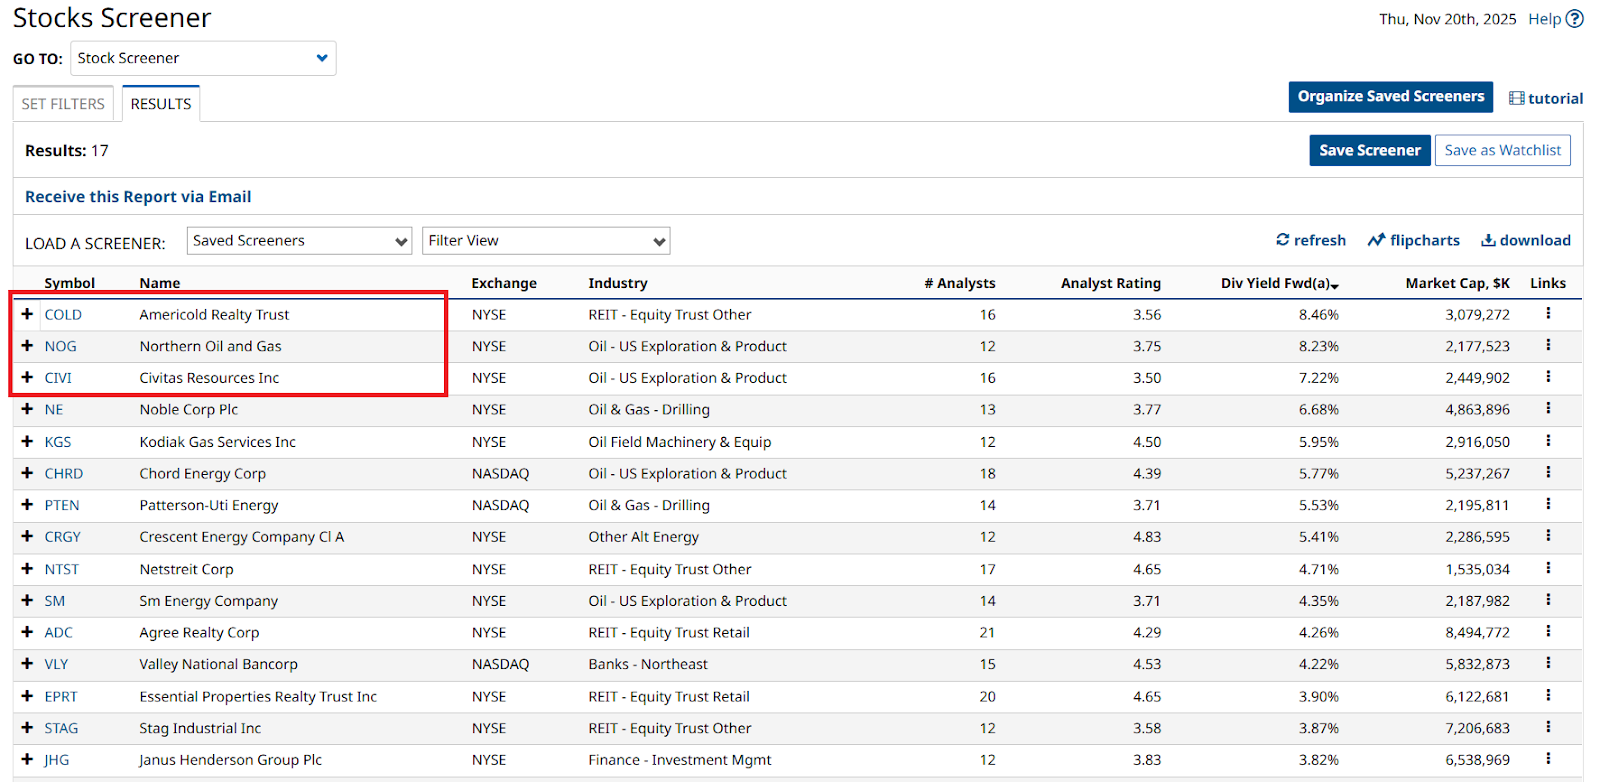Open the Filter View dropdown
The width and height of the screenshot is (1600, 782).
[x=546, y=241]
